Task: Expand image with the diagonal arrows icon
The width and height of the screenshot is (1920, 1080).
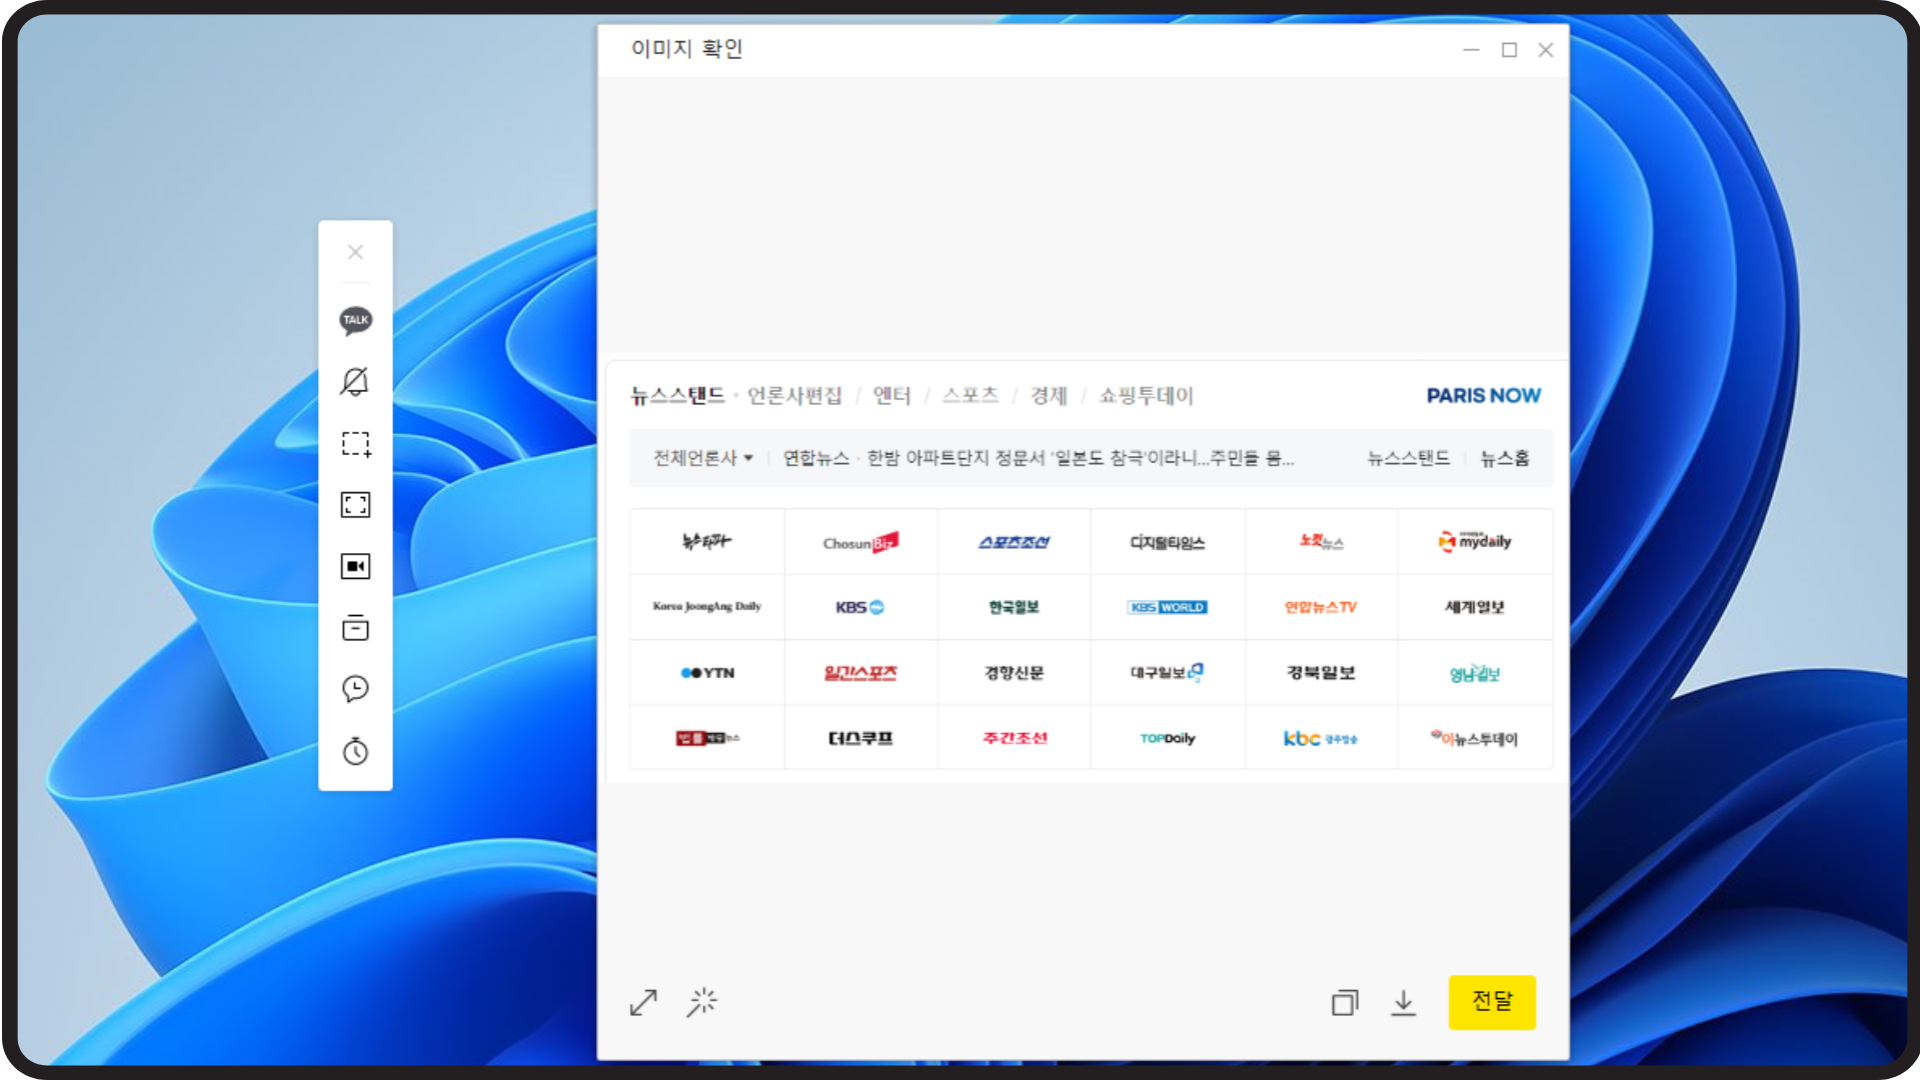Action: pos(643,1002)
